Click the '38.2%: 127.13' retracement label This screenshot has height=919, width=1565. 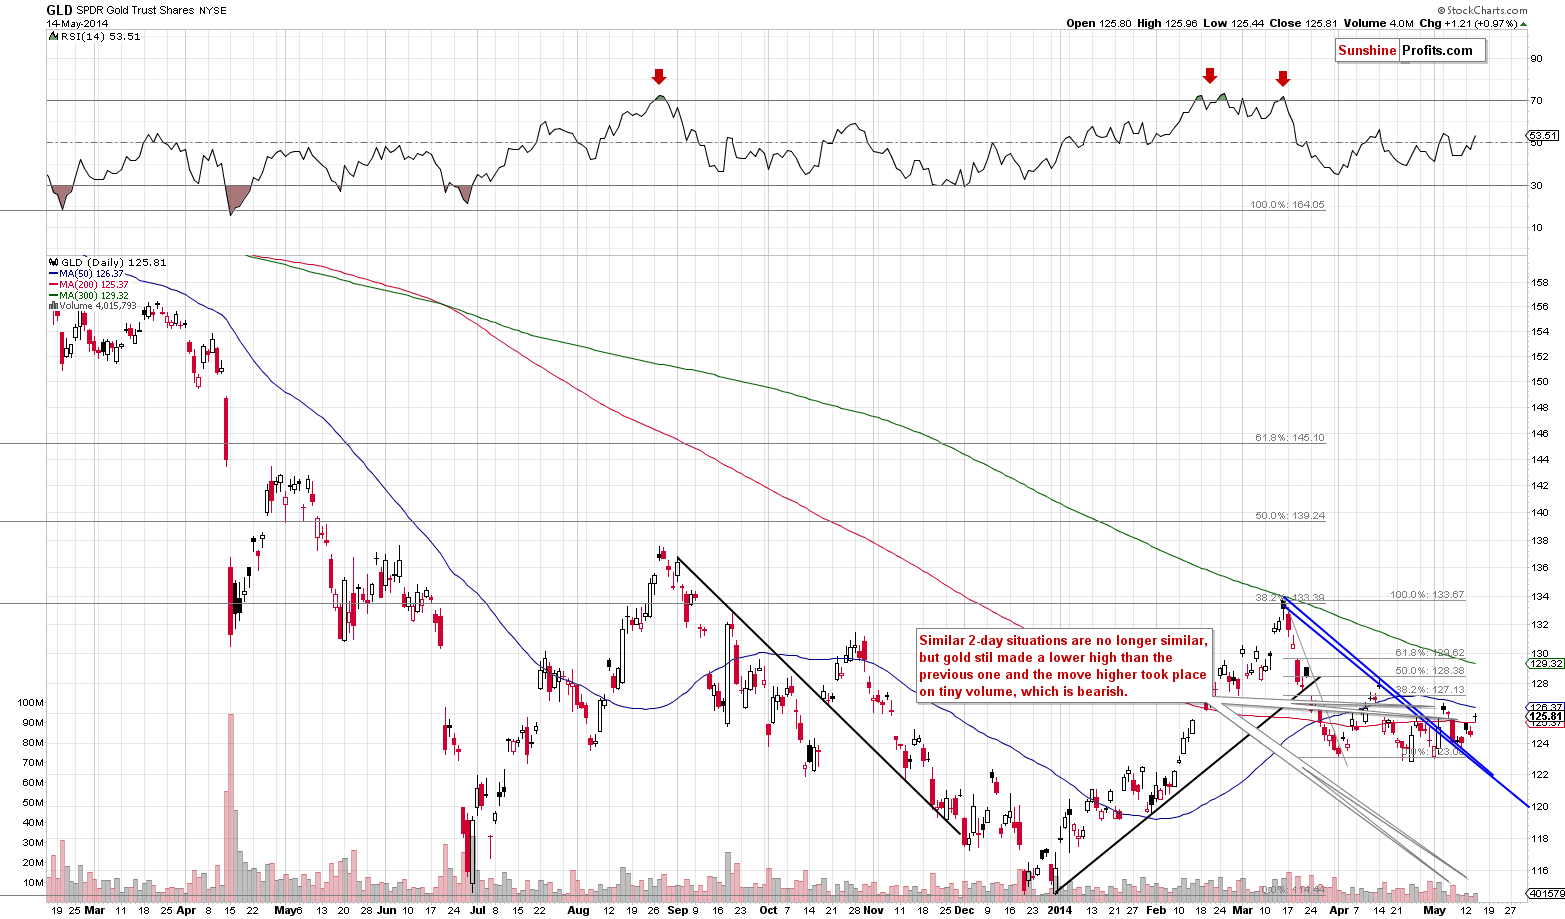pyautogui.click(x=1430, y=690)
